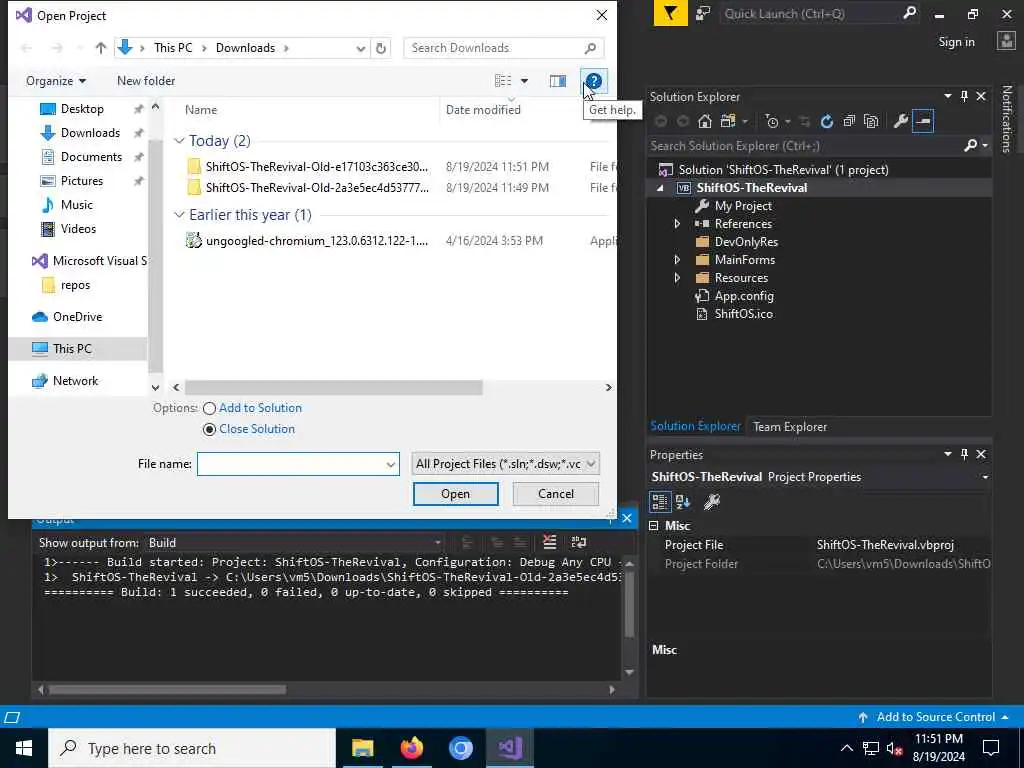1024x768 pixels.
Task: Click into the File name input field
Action: tap(291, 464)
